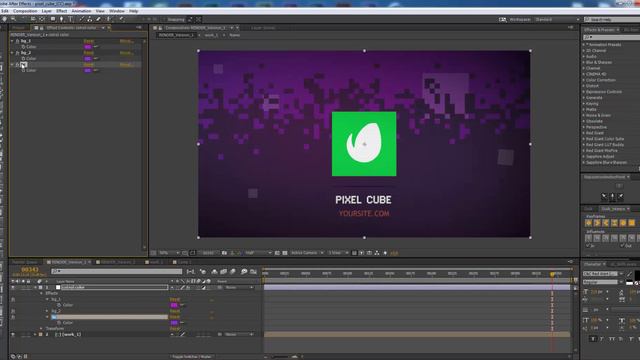640x360 pixels.
Task: Expand Color Correction in Effects & Presets
Action: 584,80
